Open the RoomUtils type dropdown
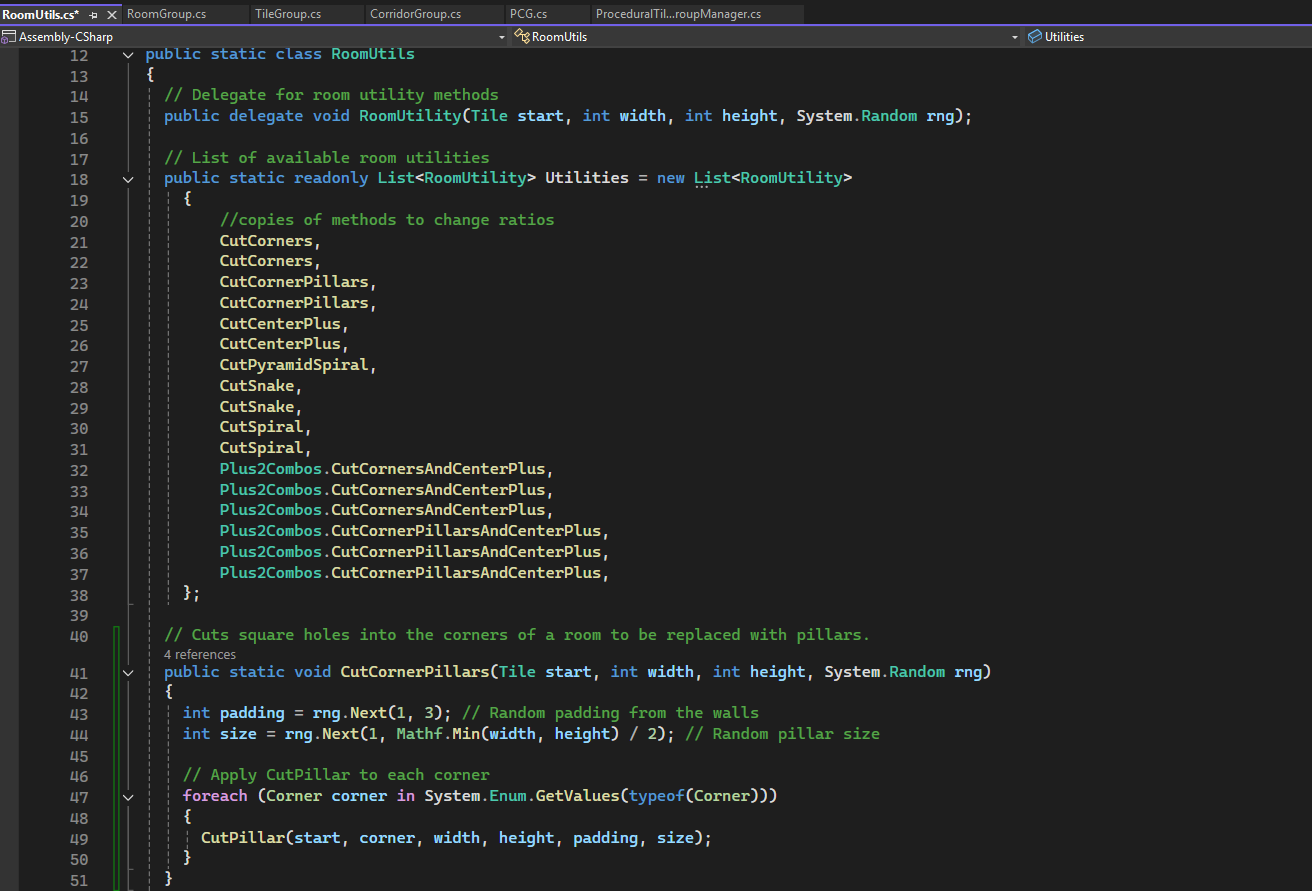This screenshot has height=891, width=1312. (1015, 37)
